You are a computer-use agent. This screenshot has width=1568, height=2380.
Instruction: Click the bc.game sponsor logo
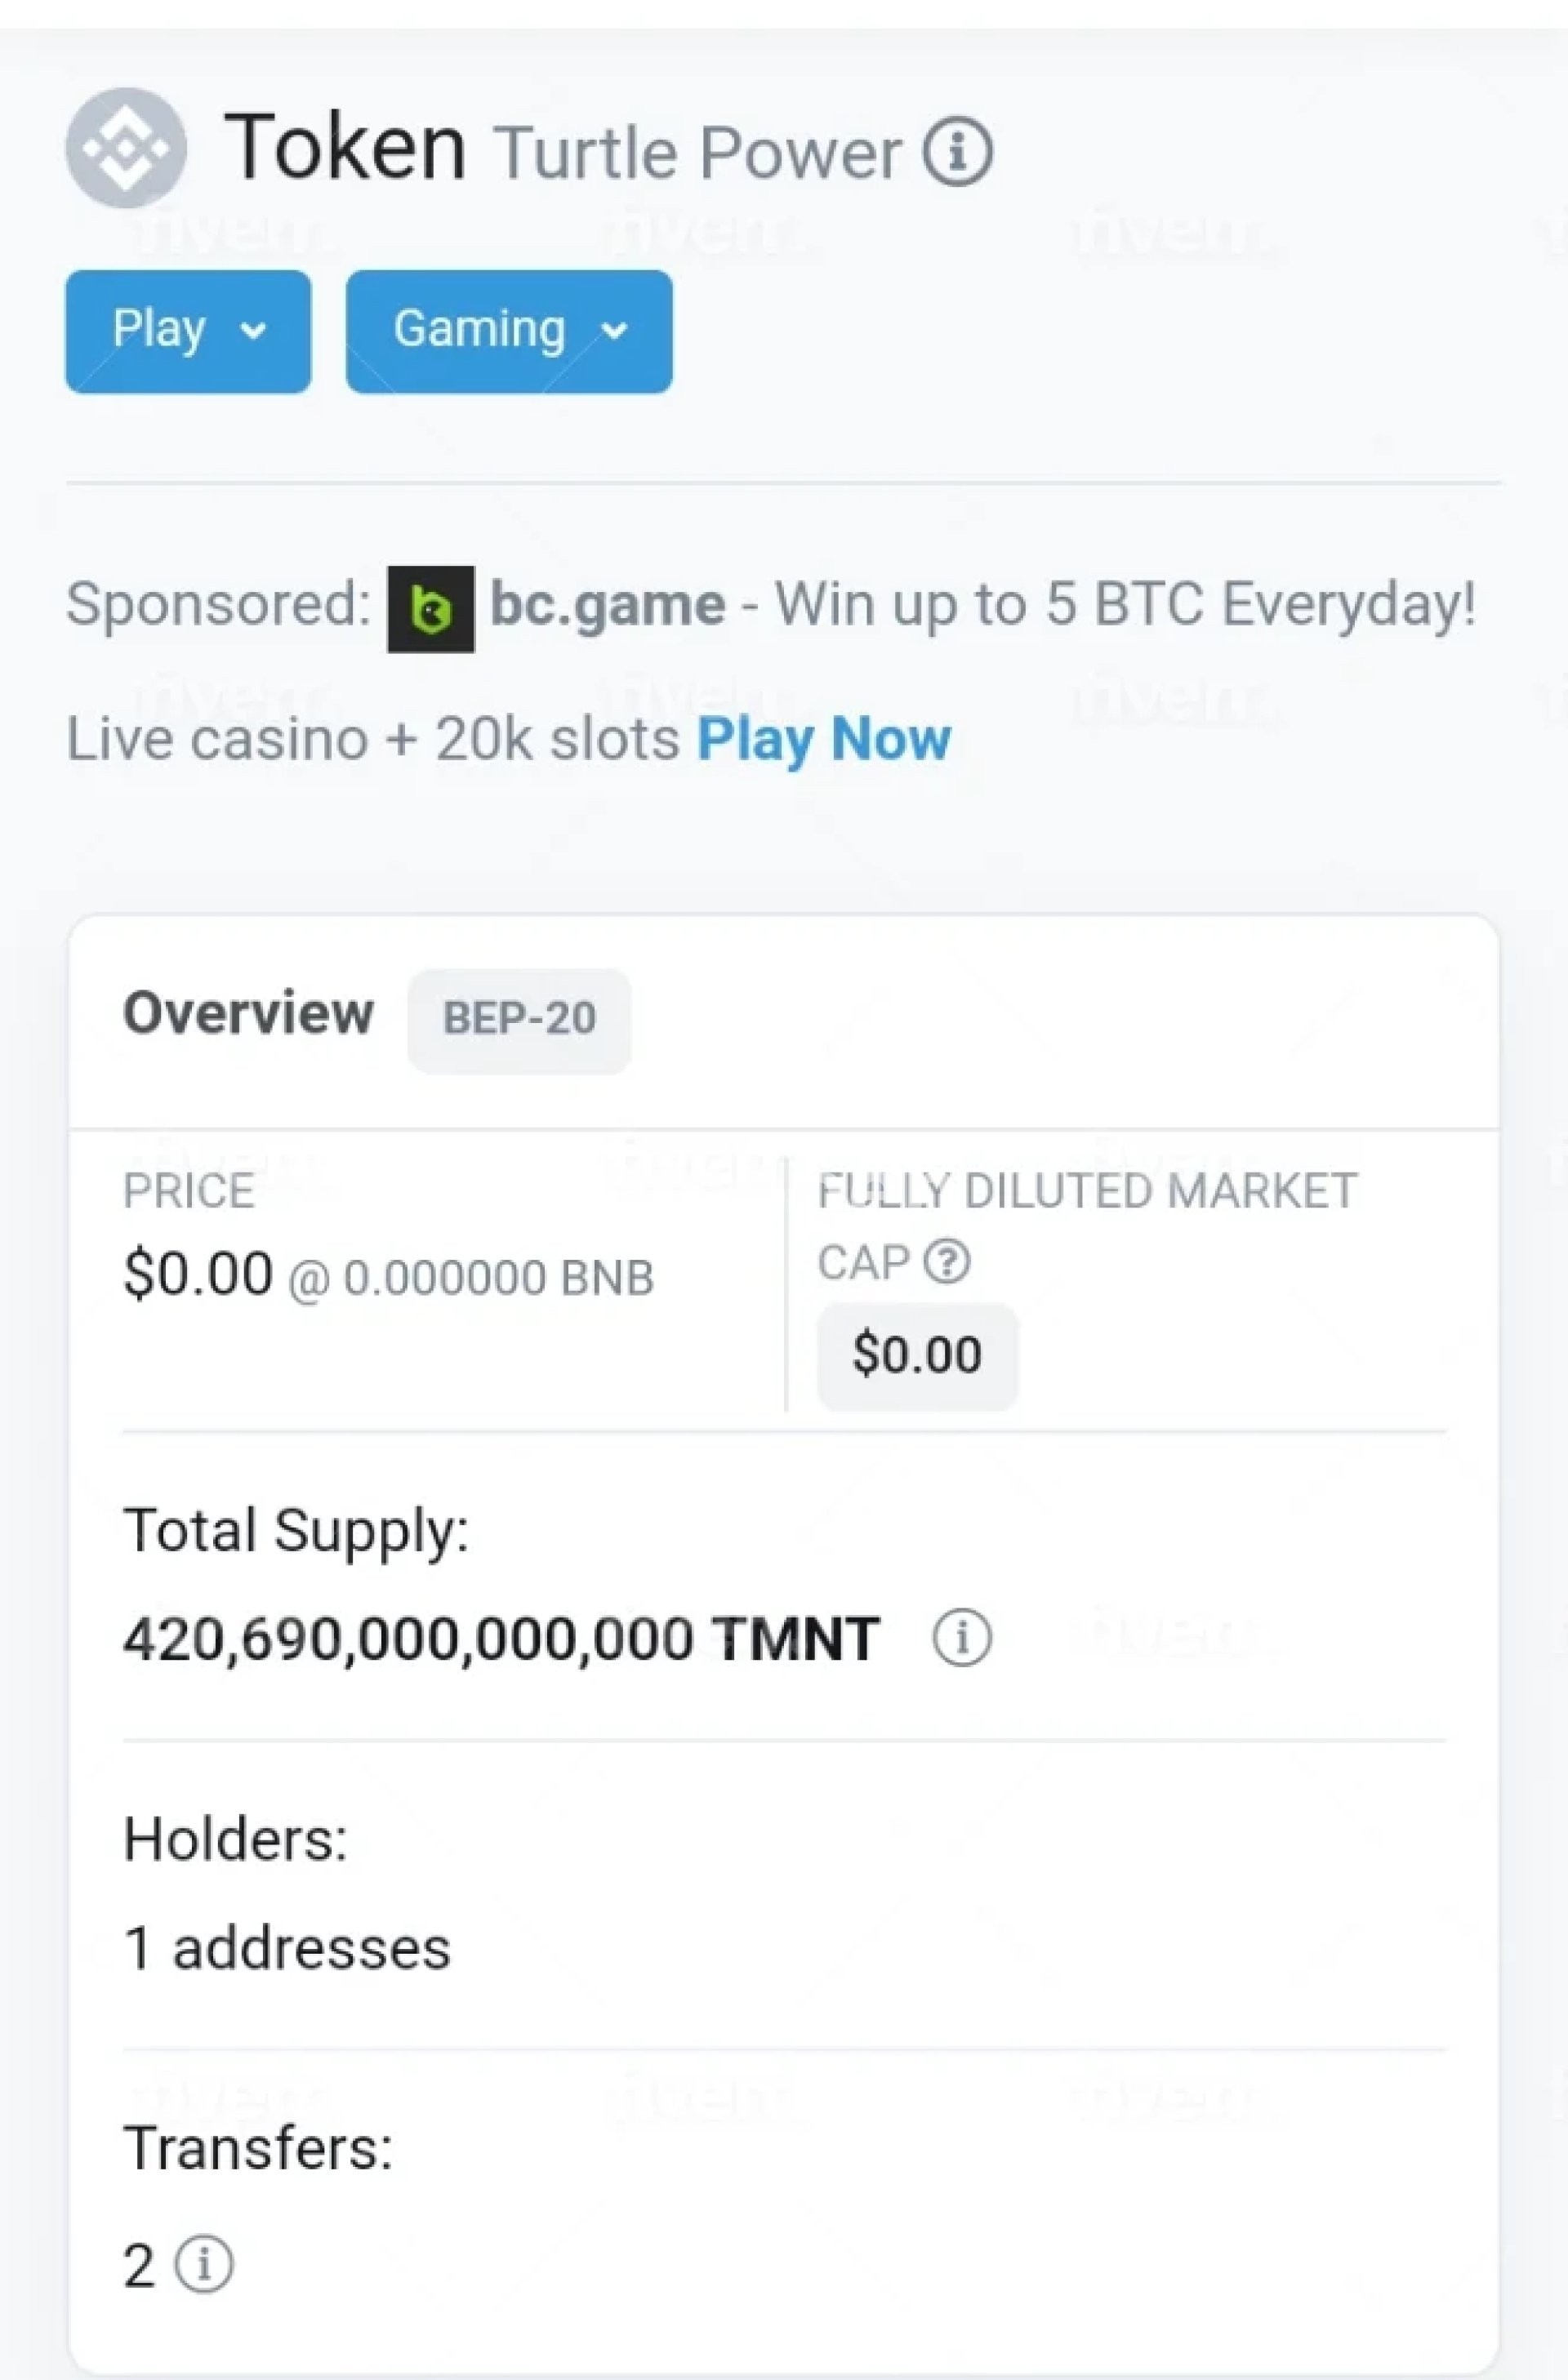coord(431,609)
